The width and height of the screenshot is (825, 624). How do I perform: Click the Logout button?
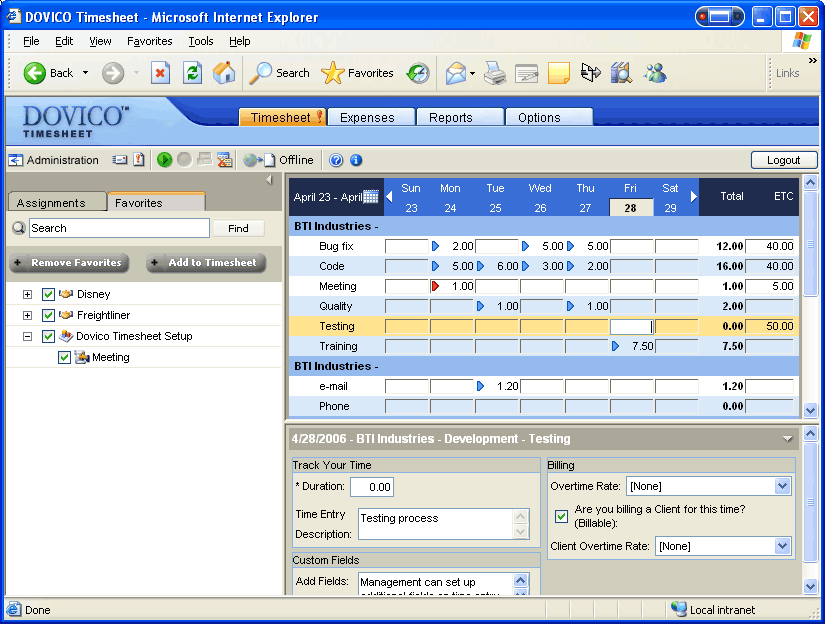(784, 160)
